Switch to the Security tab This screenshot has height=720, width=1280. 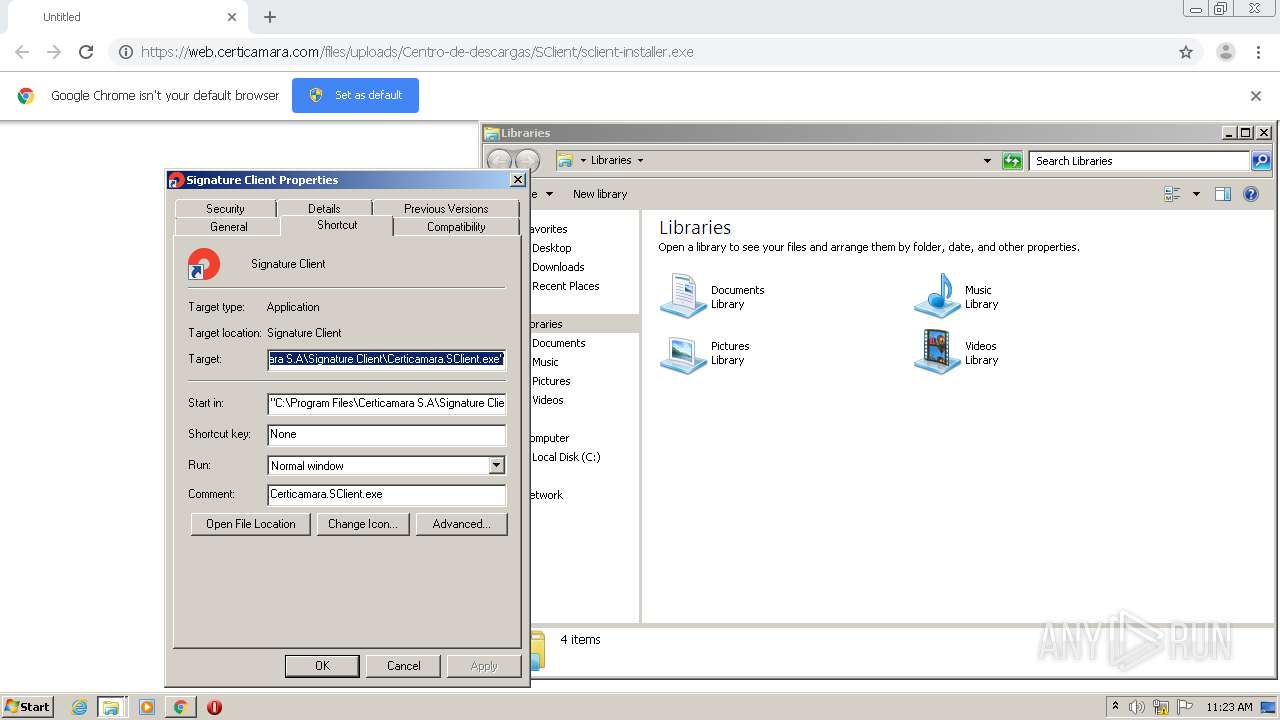click(225, 208)
